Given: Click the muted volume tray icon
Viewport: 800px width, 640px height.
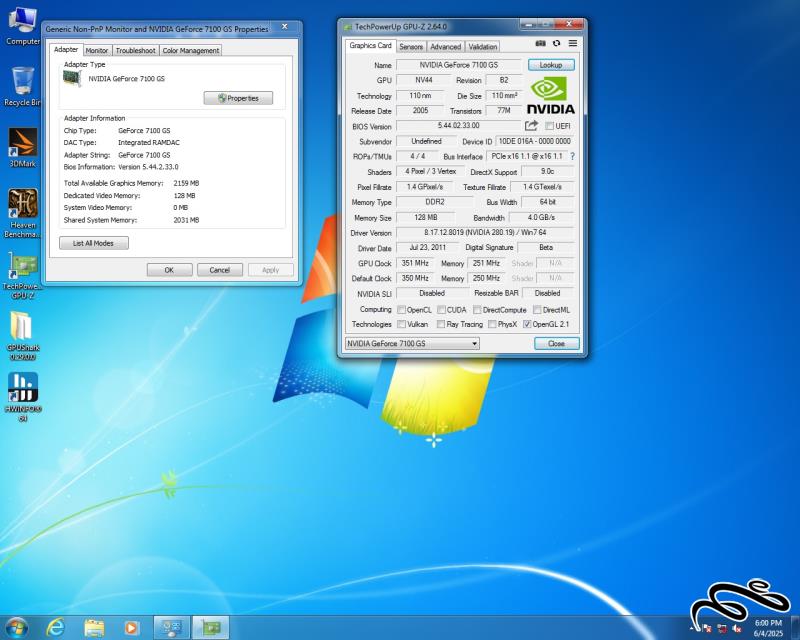Looking at the screenshot, I should (737, 629).
